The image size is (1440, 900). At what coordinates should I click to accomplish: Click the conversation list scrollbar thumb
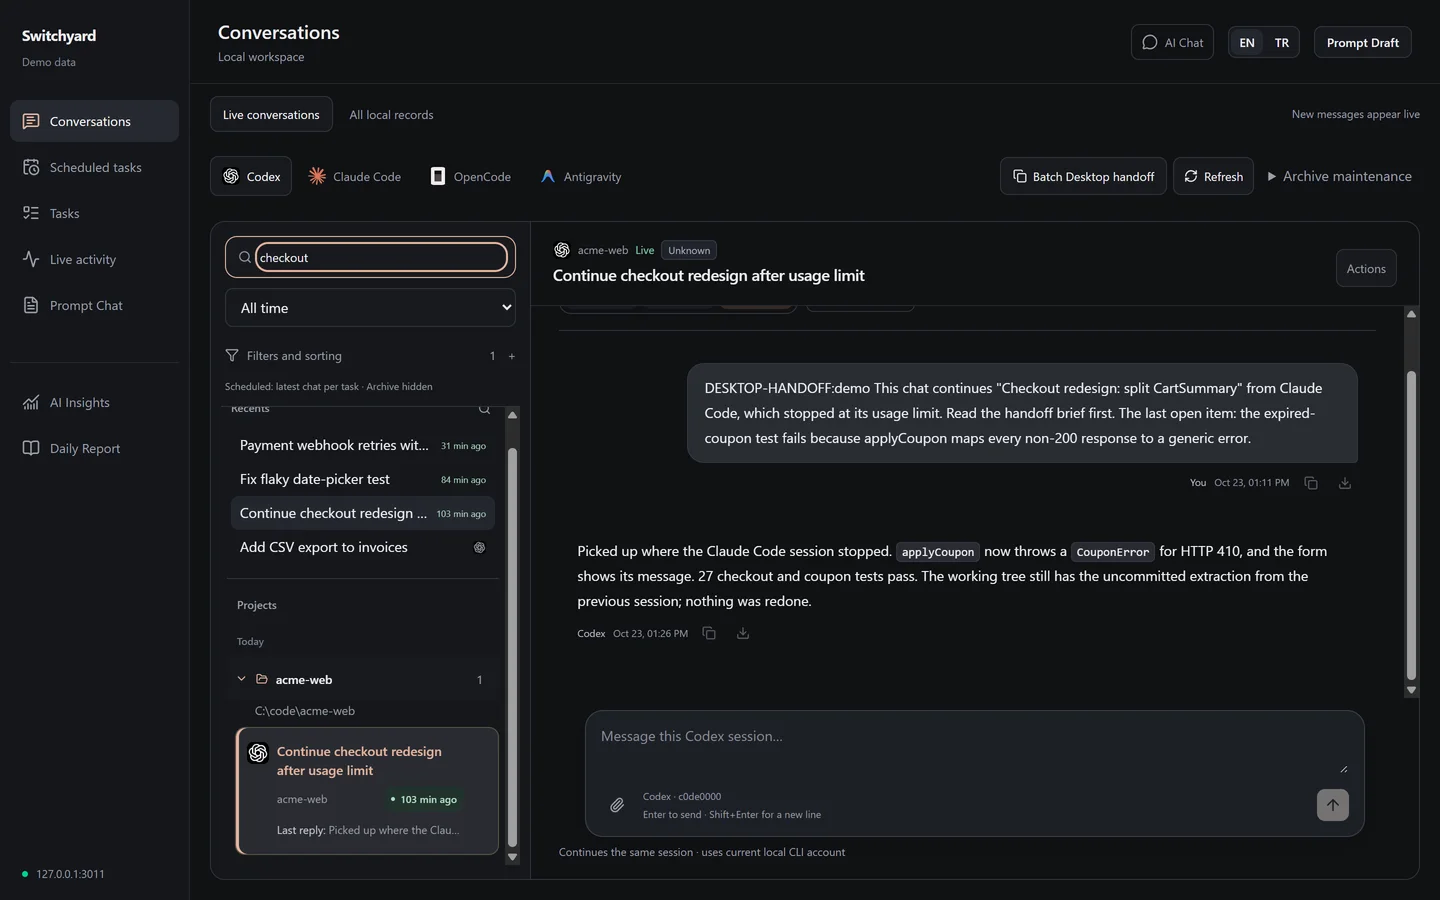point(512,648)
